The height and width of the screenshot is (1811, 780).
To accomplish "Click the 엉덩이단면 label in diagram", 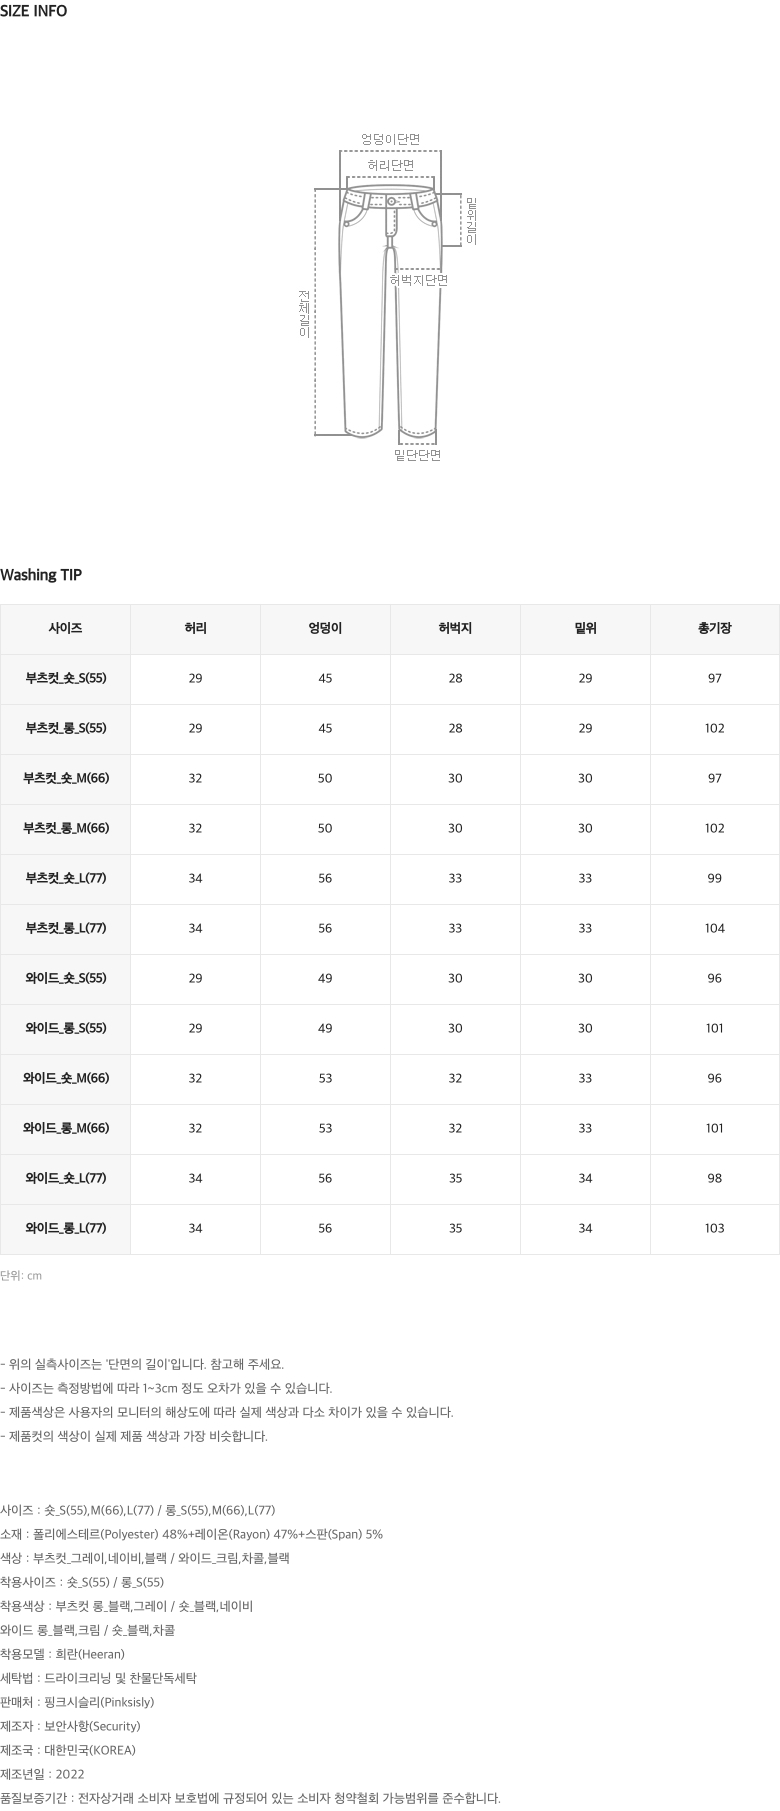I will point(390,140).
